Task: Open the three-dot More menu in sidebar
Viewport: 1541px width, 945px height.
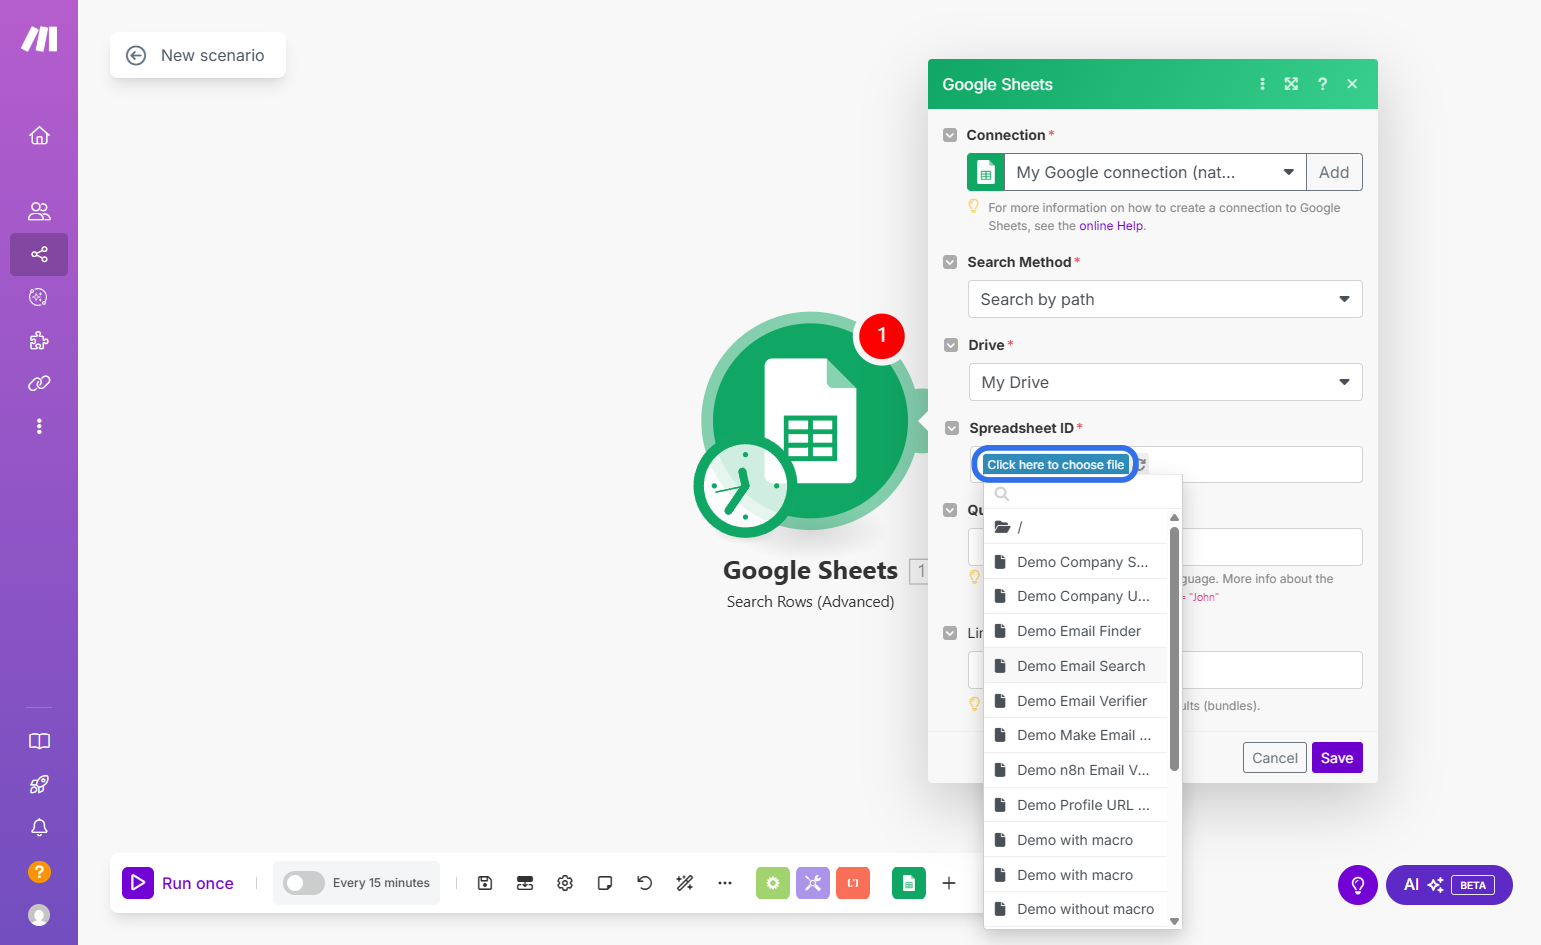Action: coord(39,426)
